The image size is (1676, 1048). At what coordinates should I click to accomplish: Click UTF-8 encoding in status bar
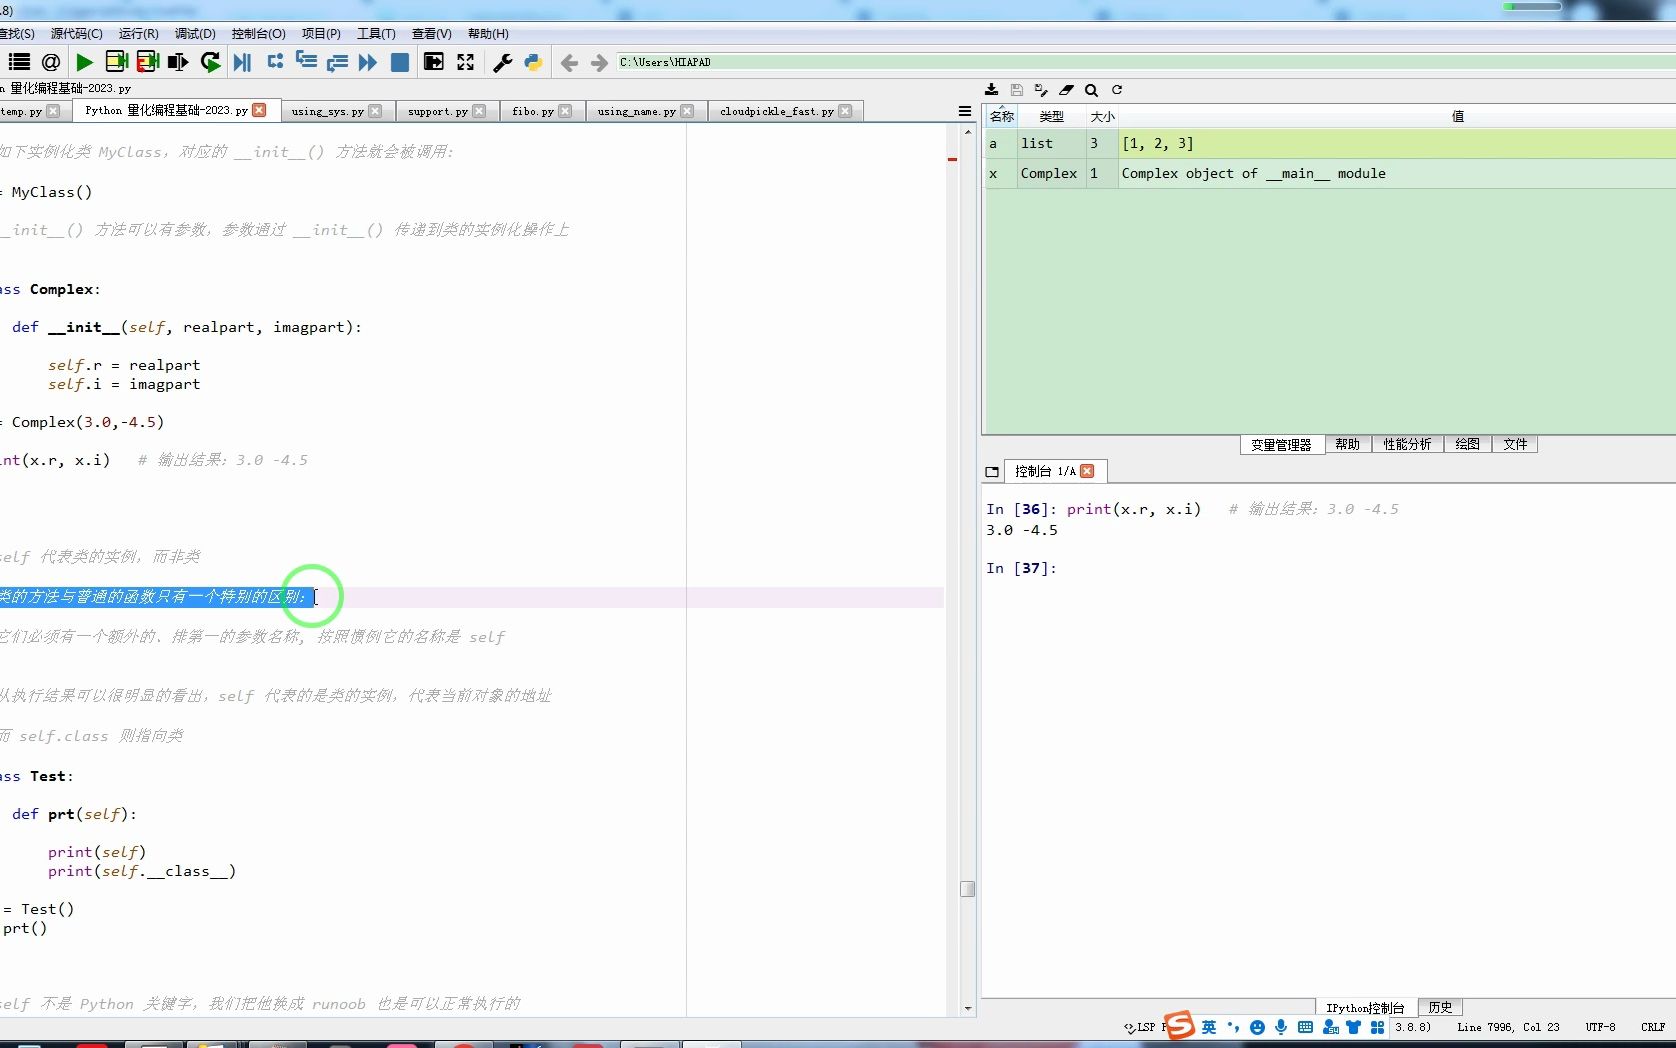coord(1600,1027)
